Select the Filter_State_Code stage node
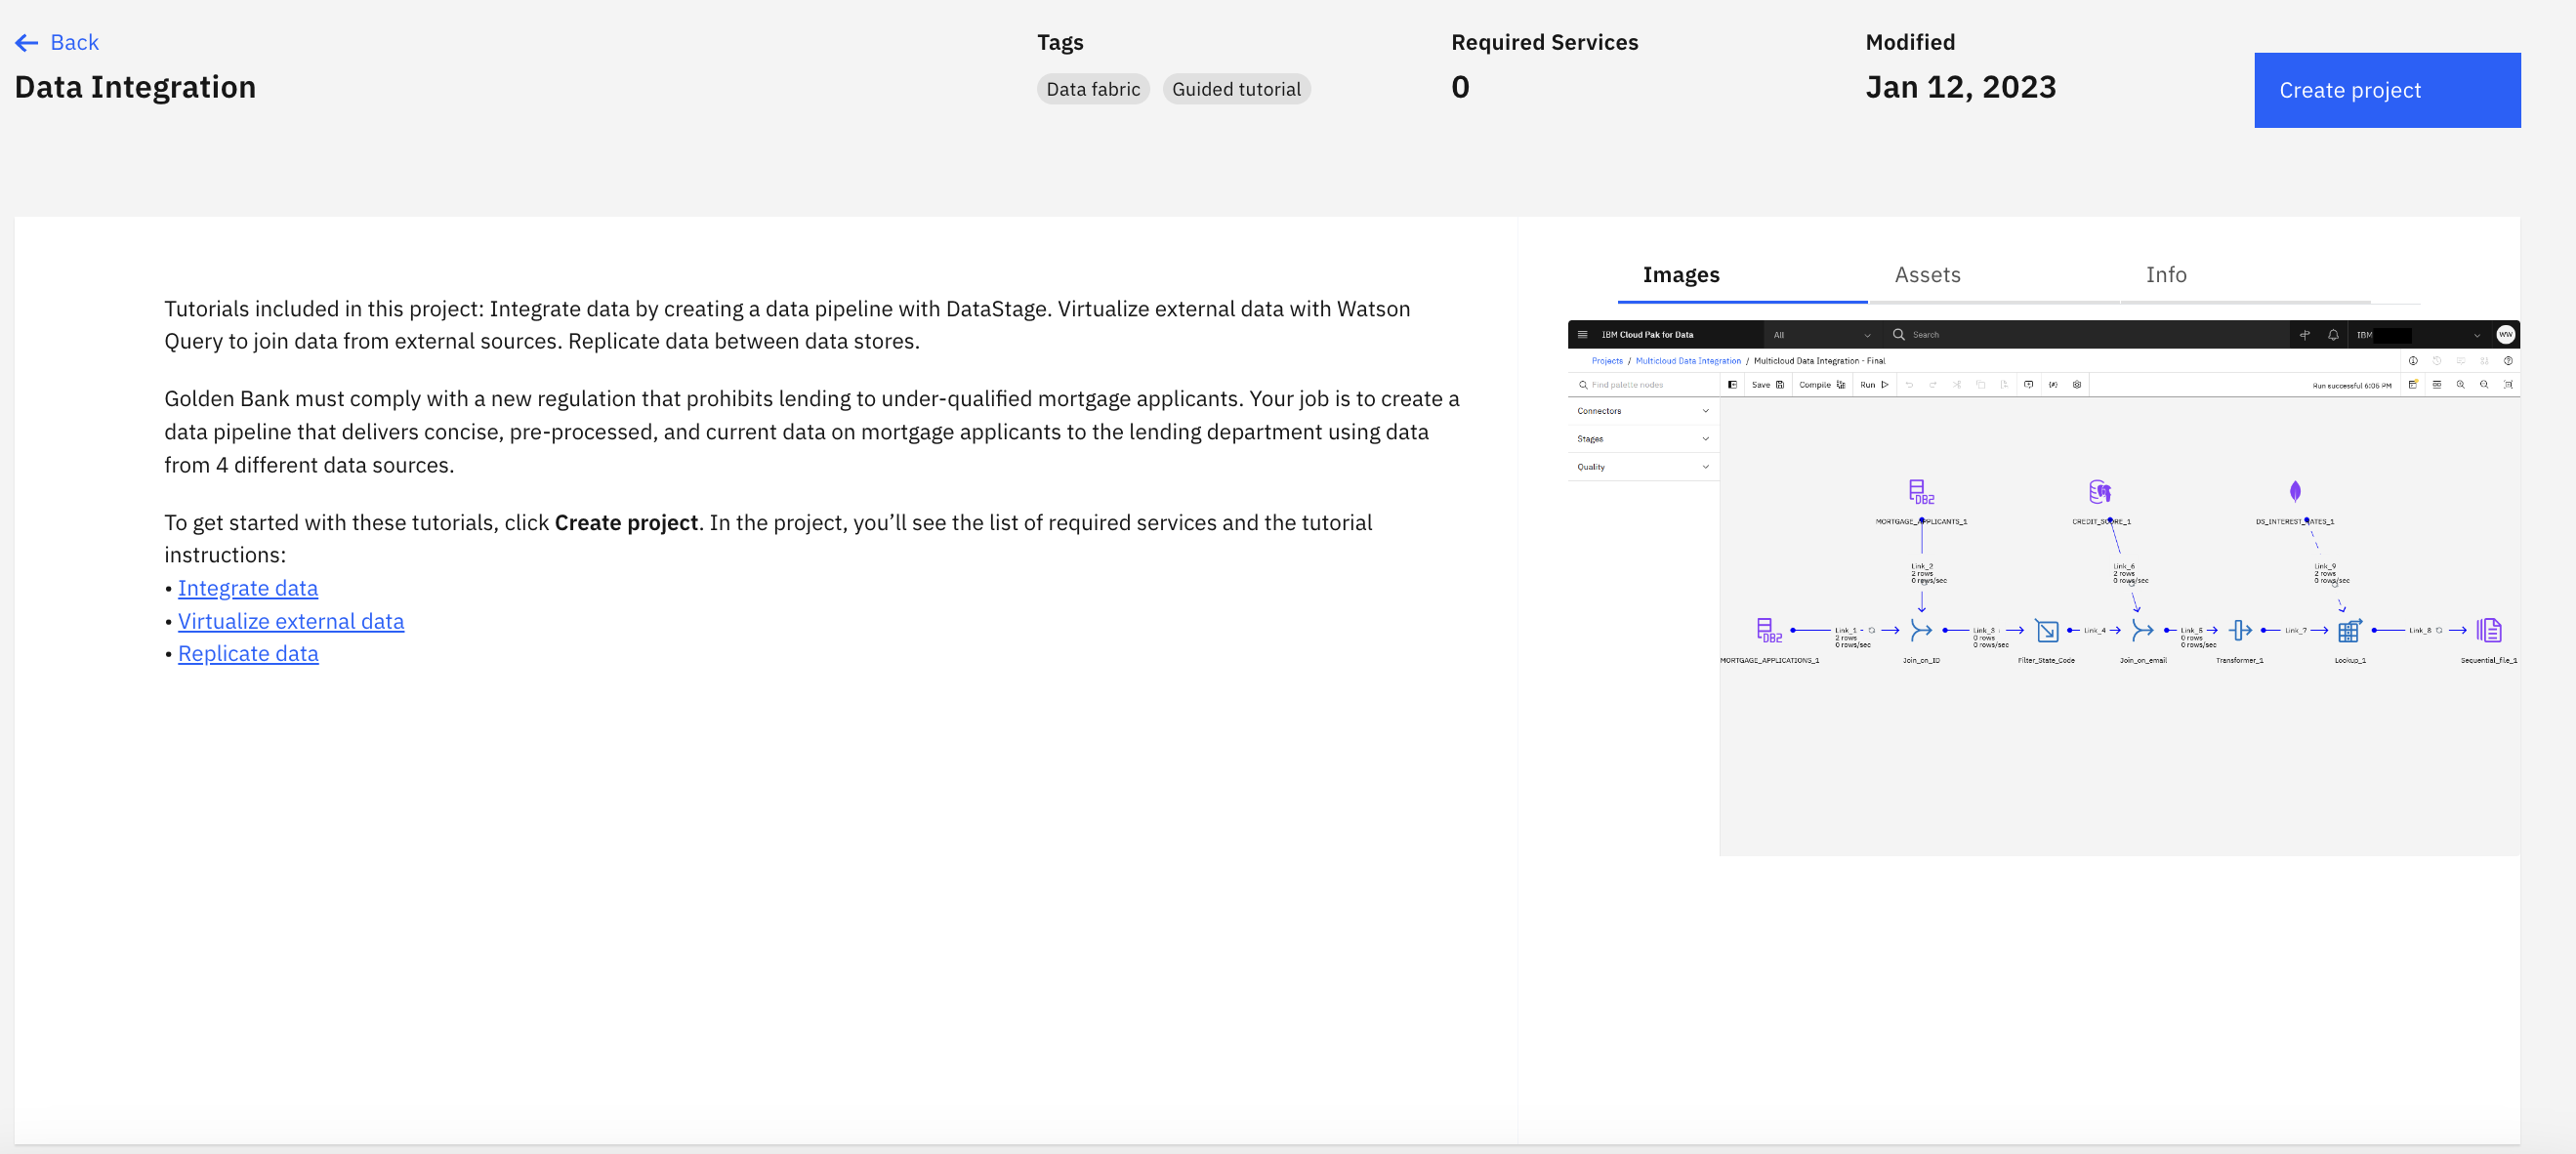Screen dimensions: 2576x1154 (2047, 631)
